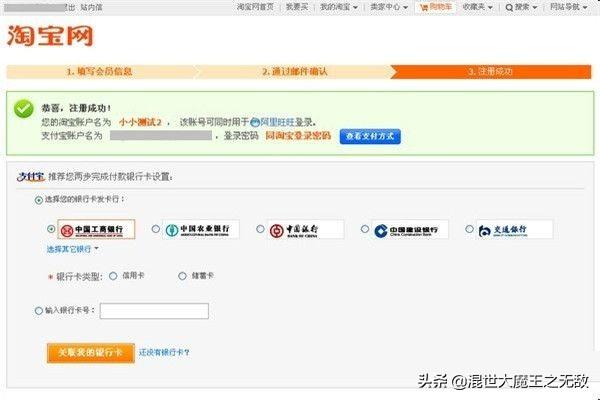Click the 淘宝网 logo
The width and height of the screenshot is (600, 400).
(x=50, y=36)
